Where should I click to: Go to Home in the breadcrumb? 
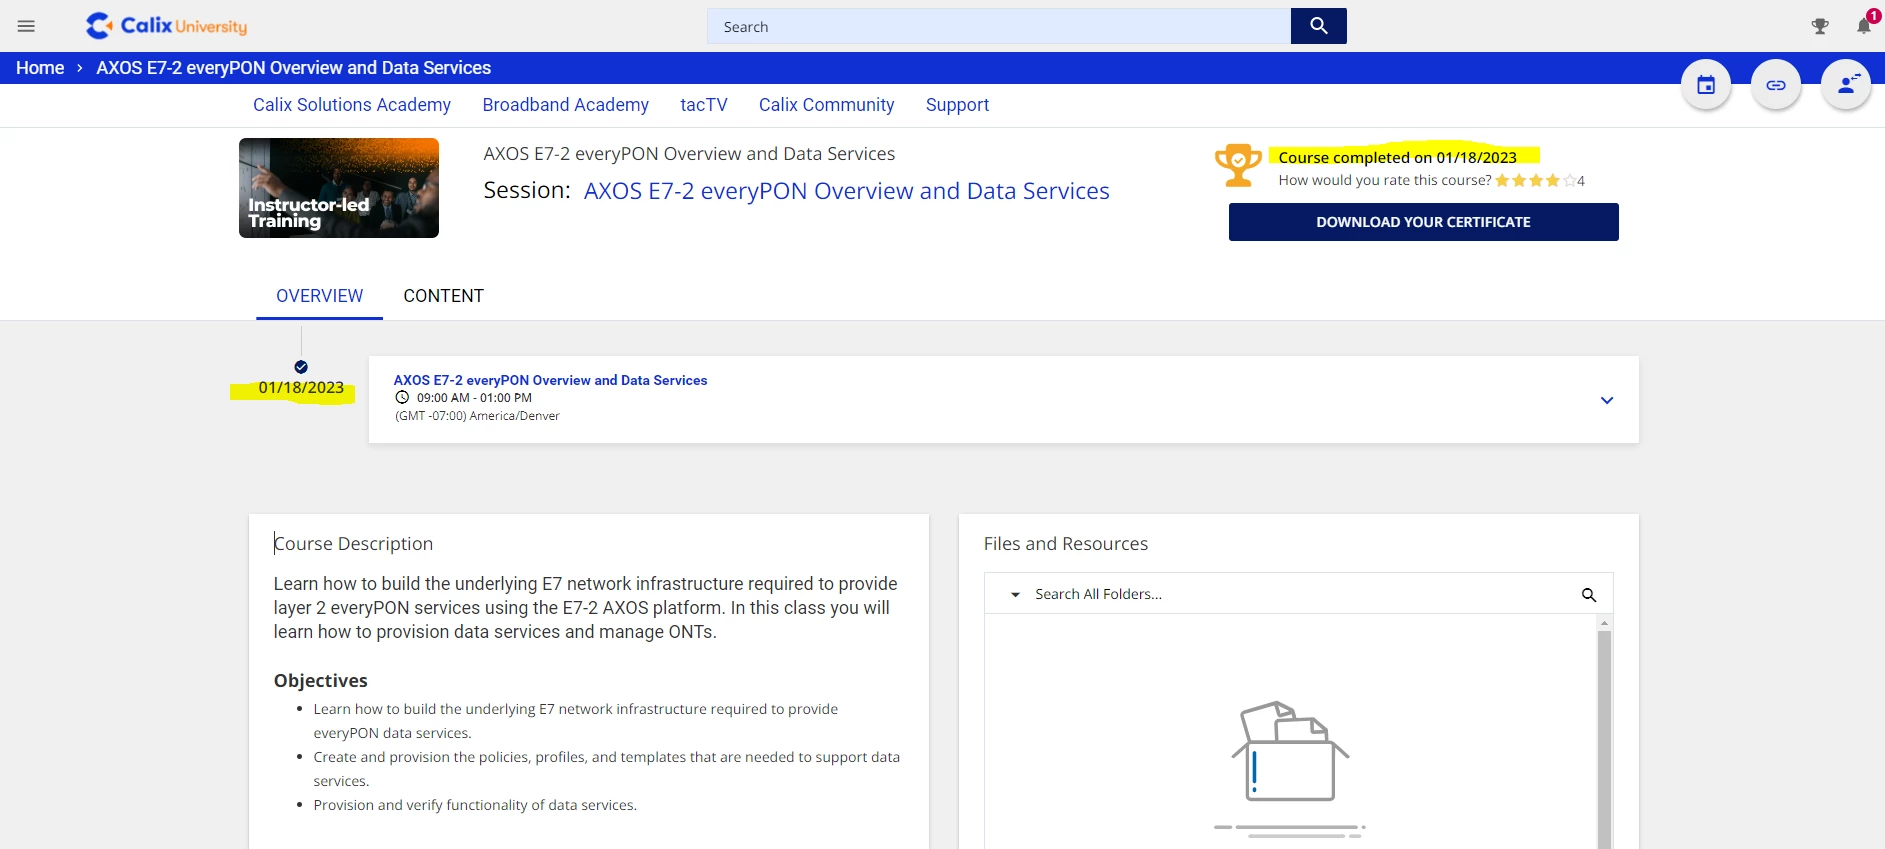[x=40, y=68]
